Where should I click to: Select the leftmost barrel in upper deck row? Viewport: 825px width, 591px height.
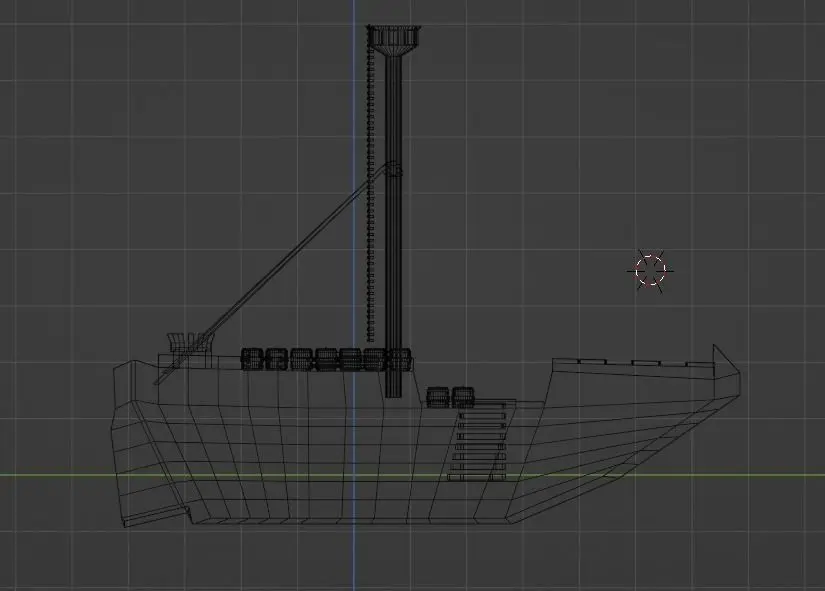pos(252,359)
